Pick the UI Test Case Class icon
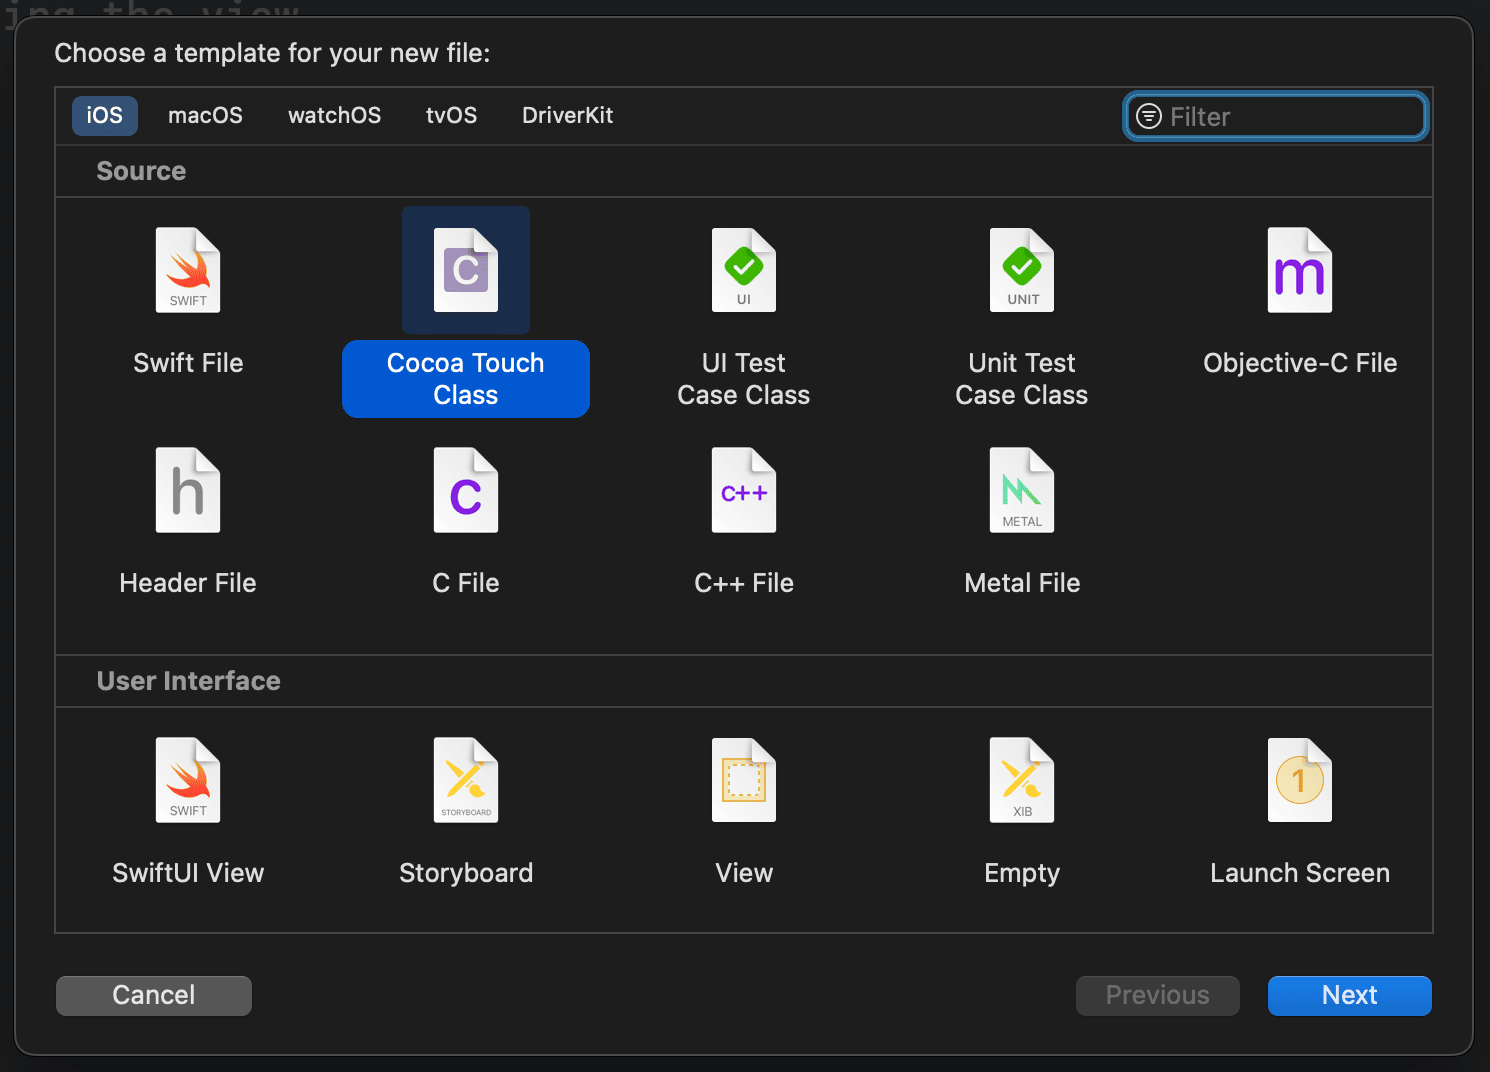The width and height of the screenshot is (1490, 1072). coord(744,270)
